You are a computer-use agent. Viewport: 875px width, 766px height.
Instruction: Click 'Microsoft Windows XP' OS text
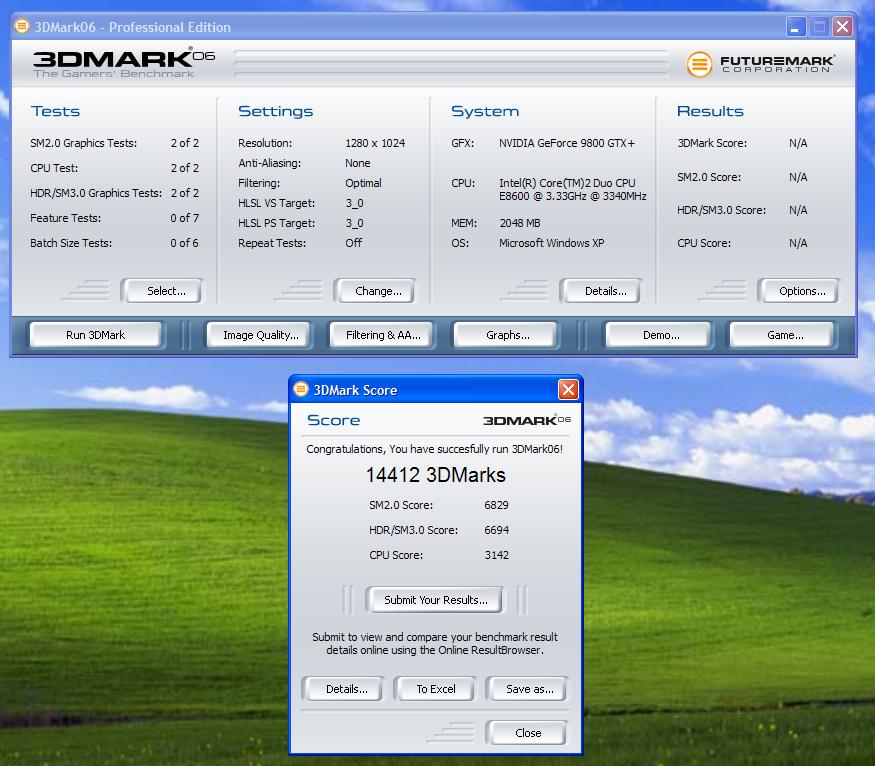coord(551,243)
